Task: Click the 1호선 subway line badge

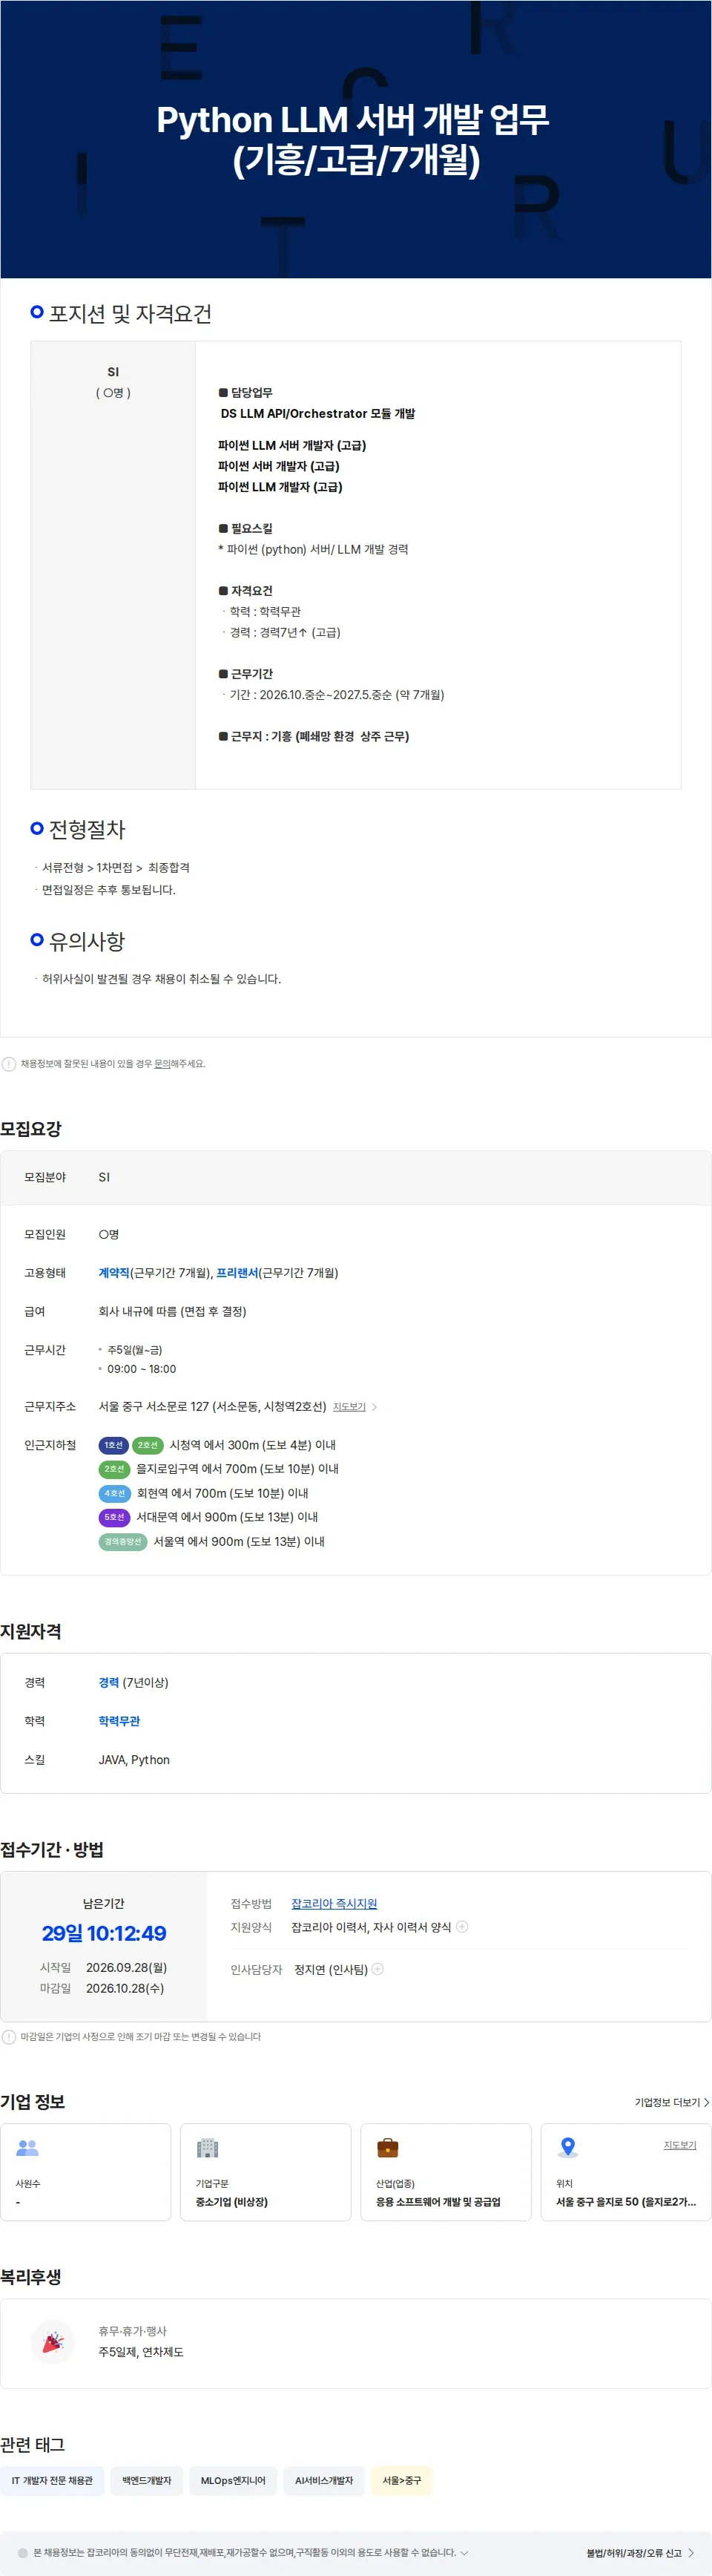Action: [x=114, y=1445]
